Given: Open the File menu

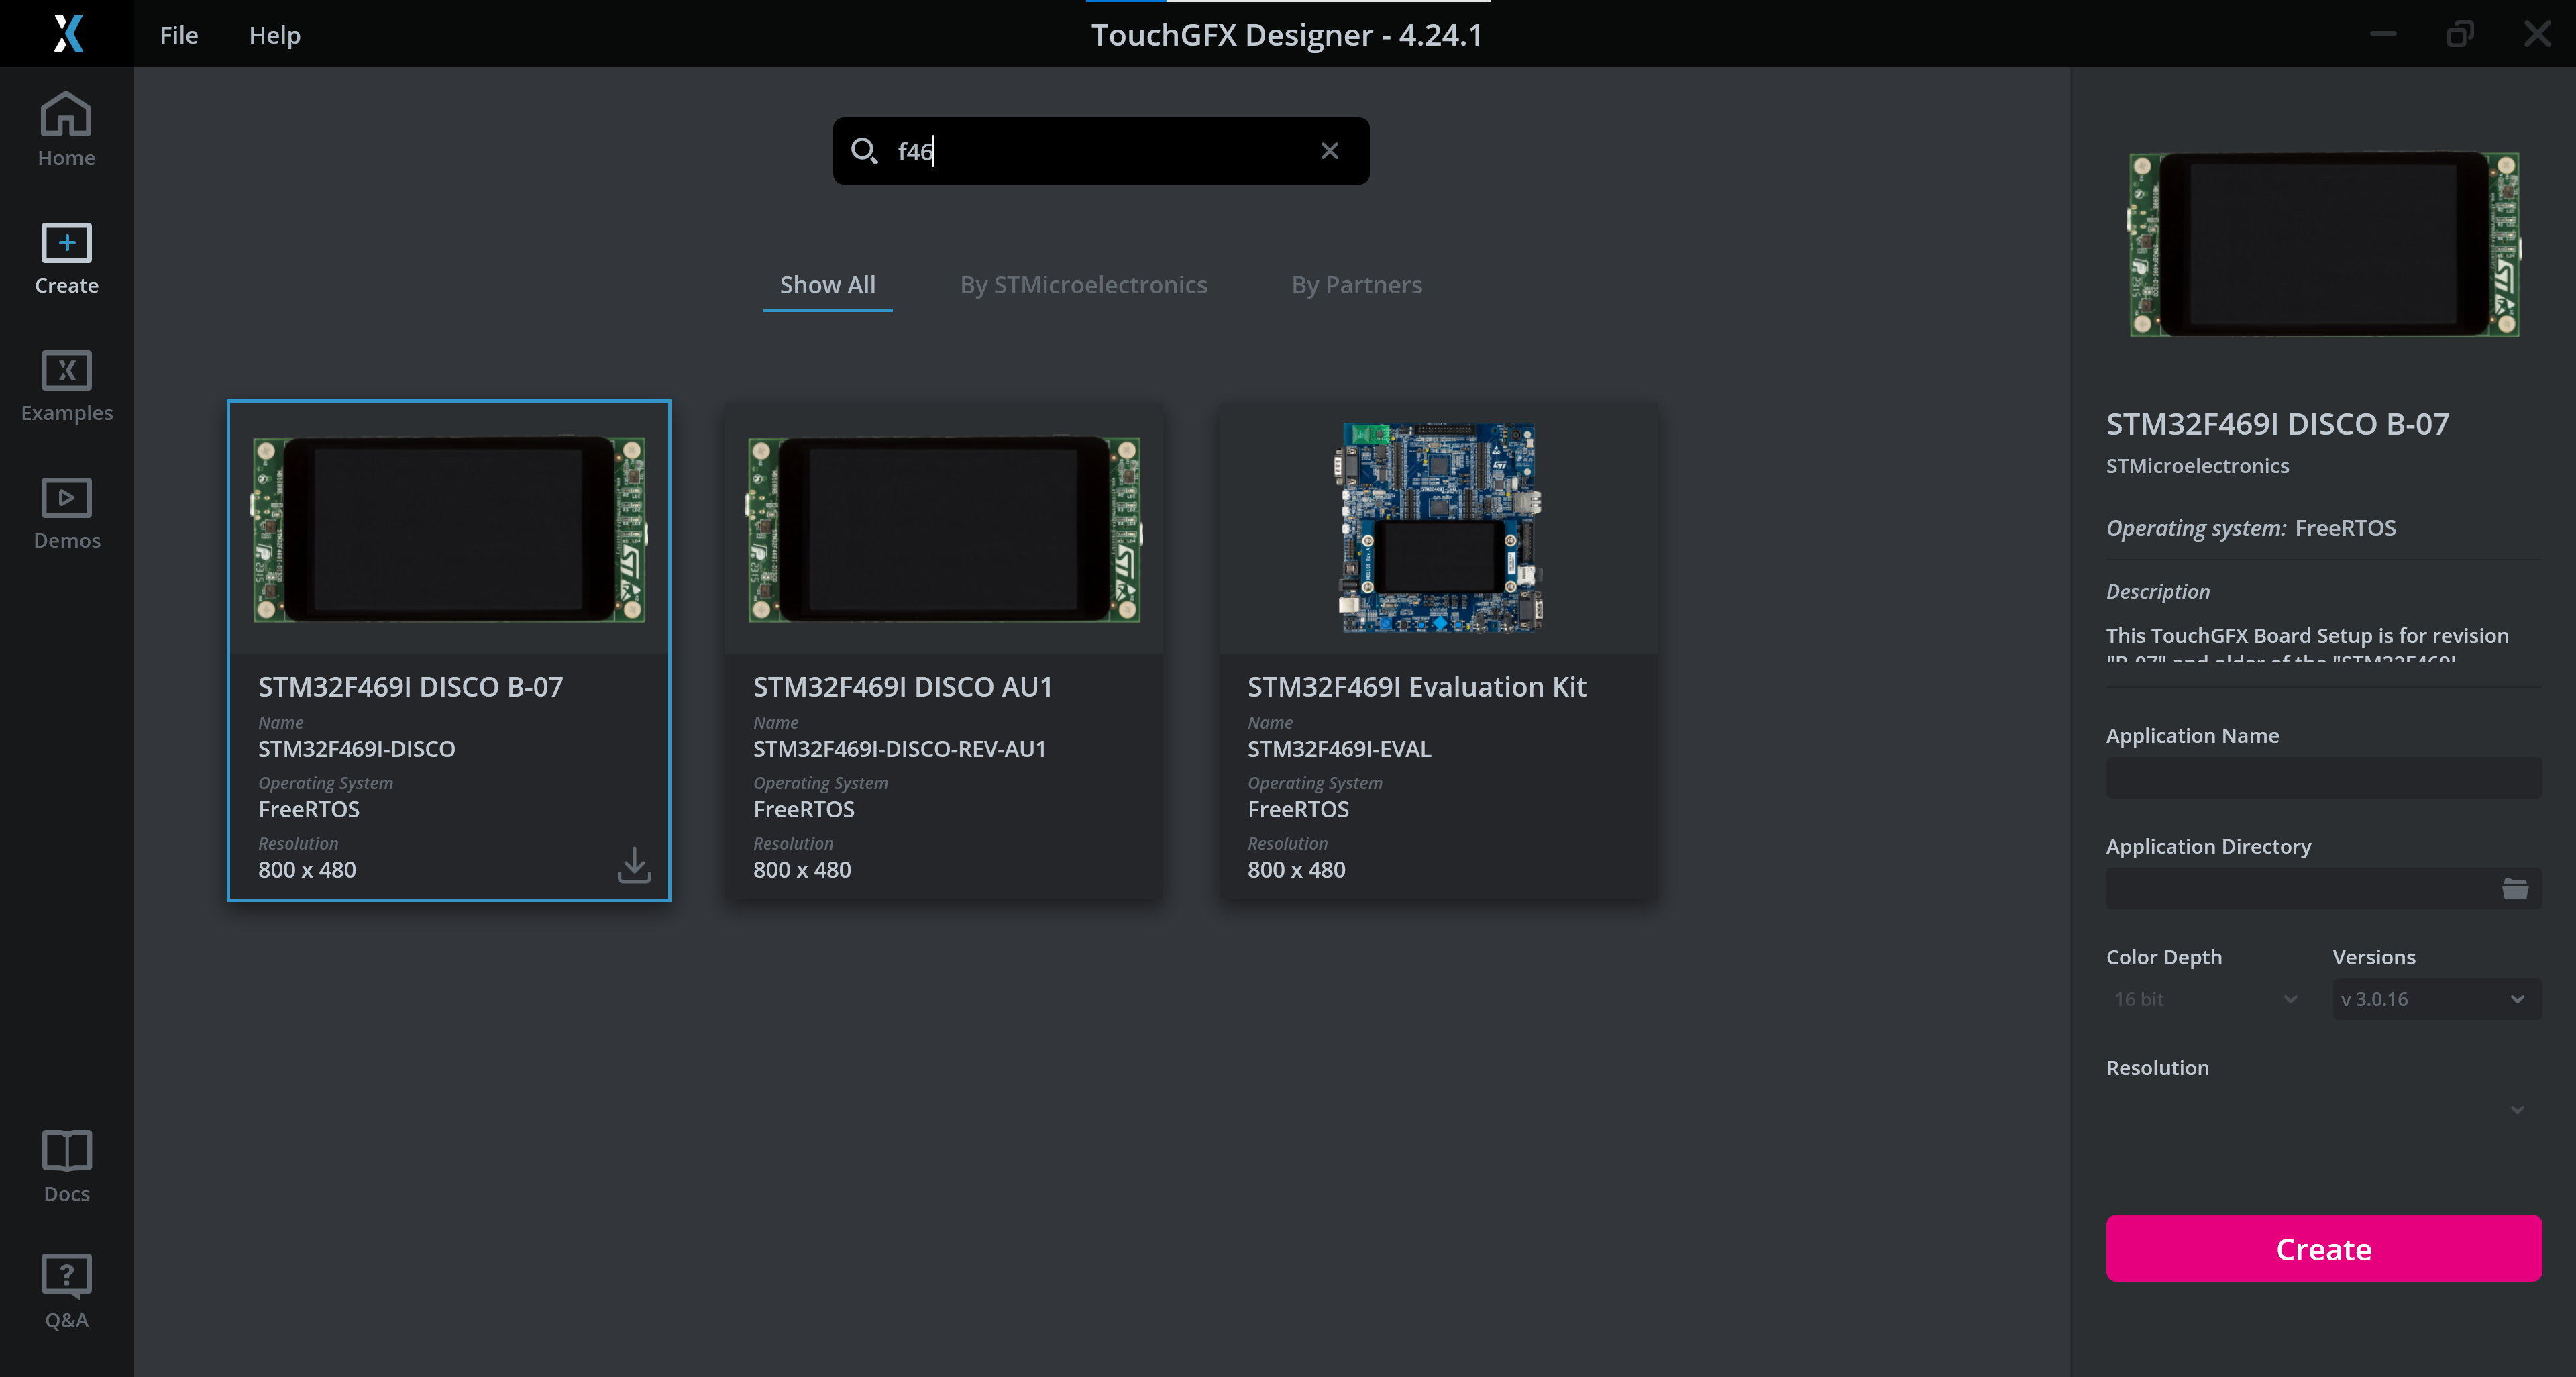Looking at the screenshot, I should tap(178, 35).
